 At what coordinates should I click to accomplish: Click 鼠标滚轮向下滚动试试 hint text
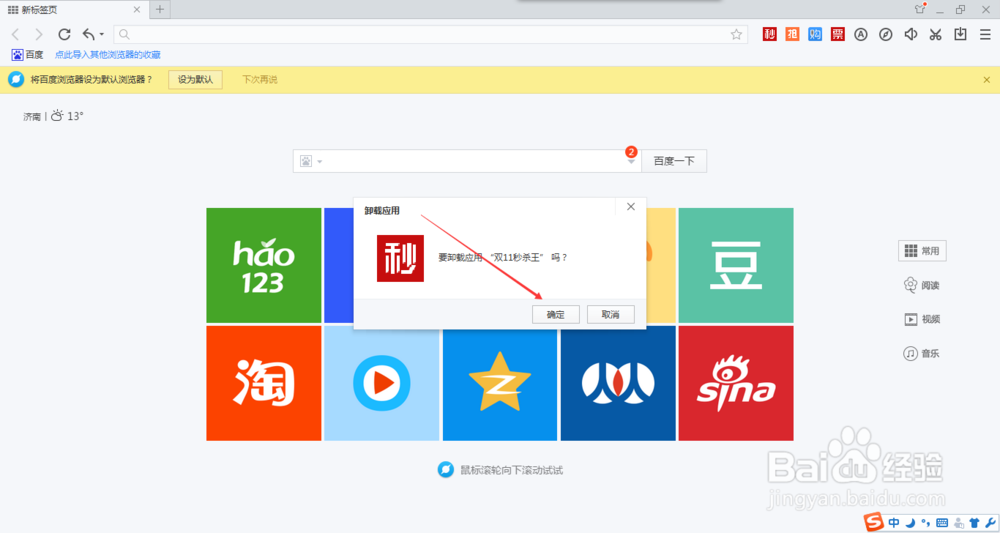[x=511, y=471]
